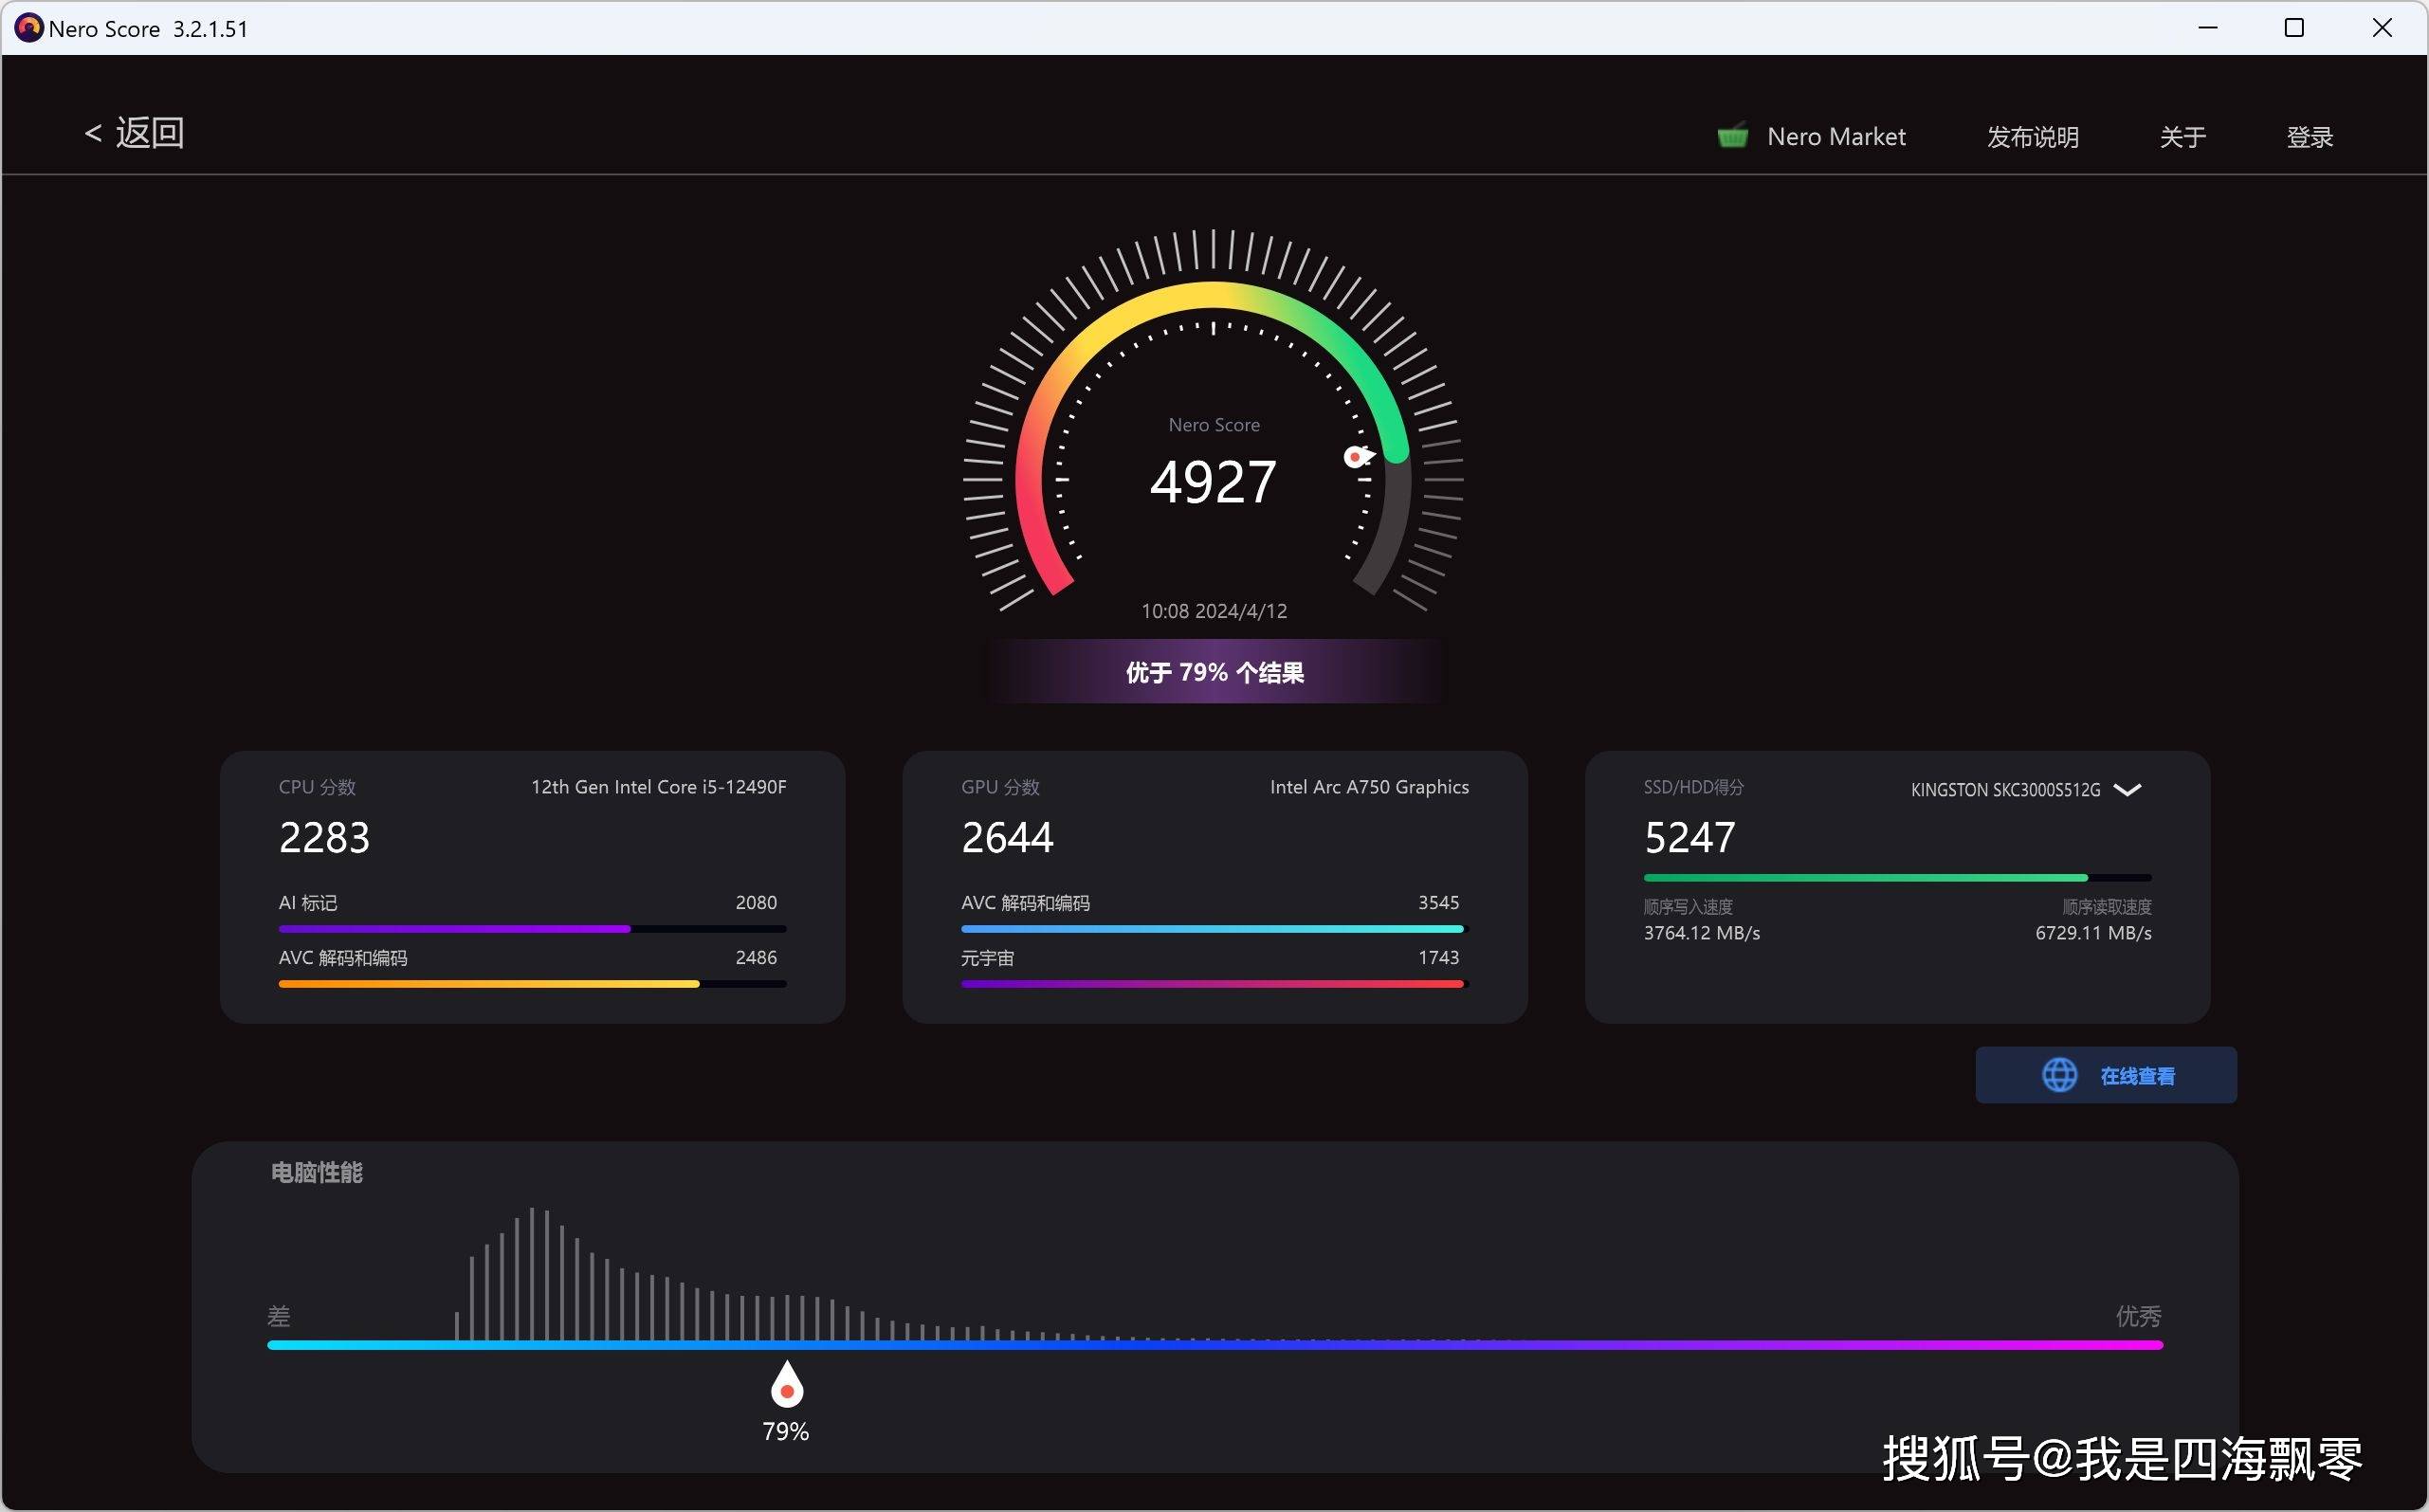Click the rainbow performance scale bar
2429x1512 pixels.
pos(1215,1345)
